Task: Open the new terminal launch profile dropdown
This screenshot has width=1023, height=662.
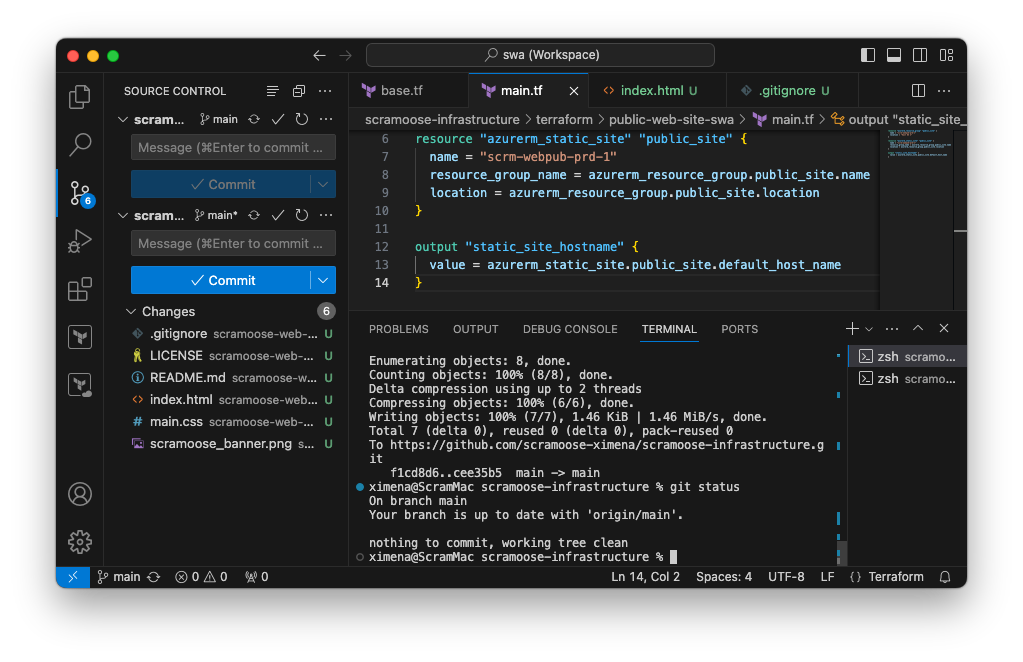Action: (869, 329)
